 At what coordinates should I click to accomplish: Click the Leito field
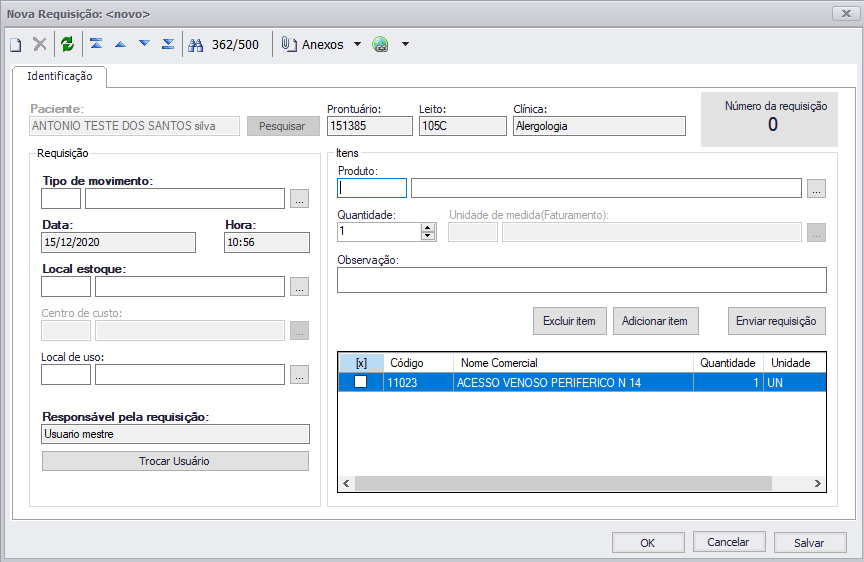(x=462, y=126)
